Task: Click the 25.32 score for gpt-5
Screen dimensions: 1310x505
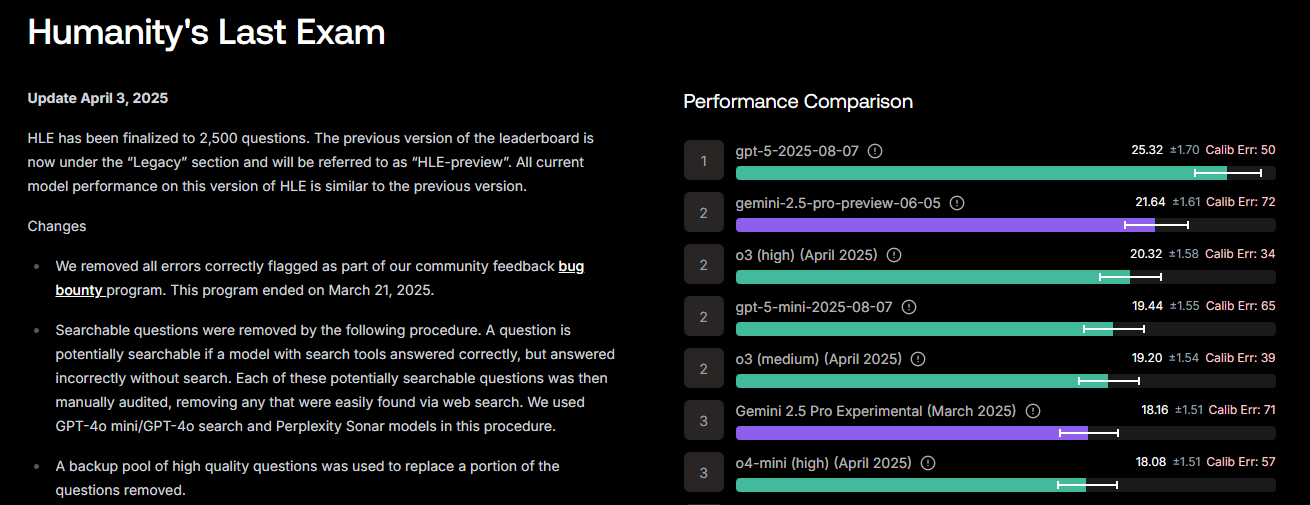Action: click(x=1147, y=150)
